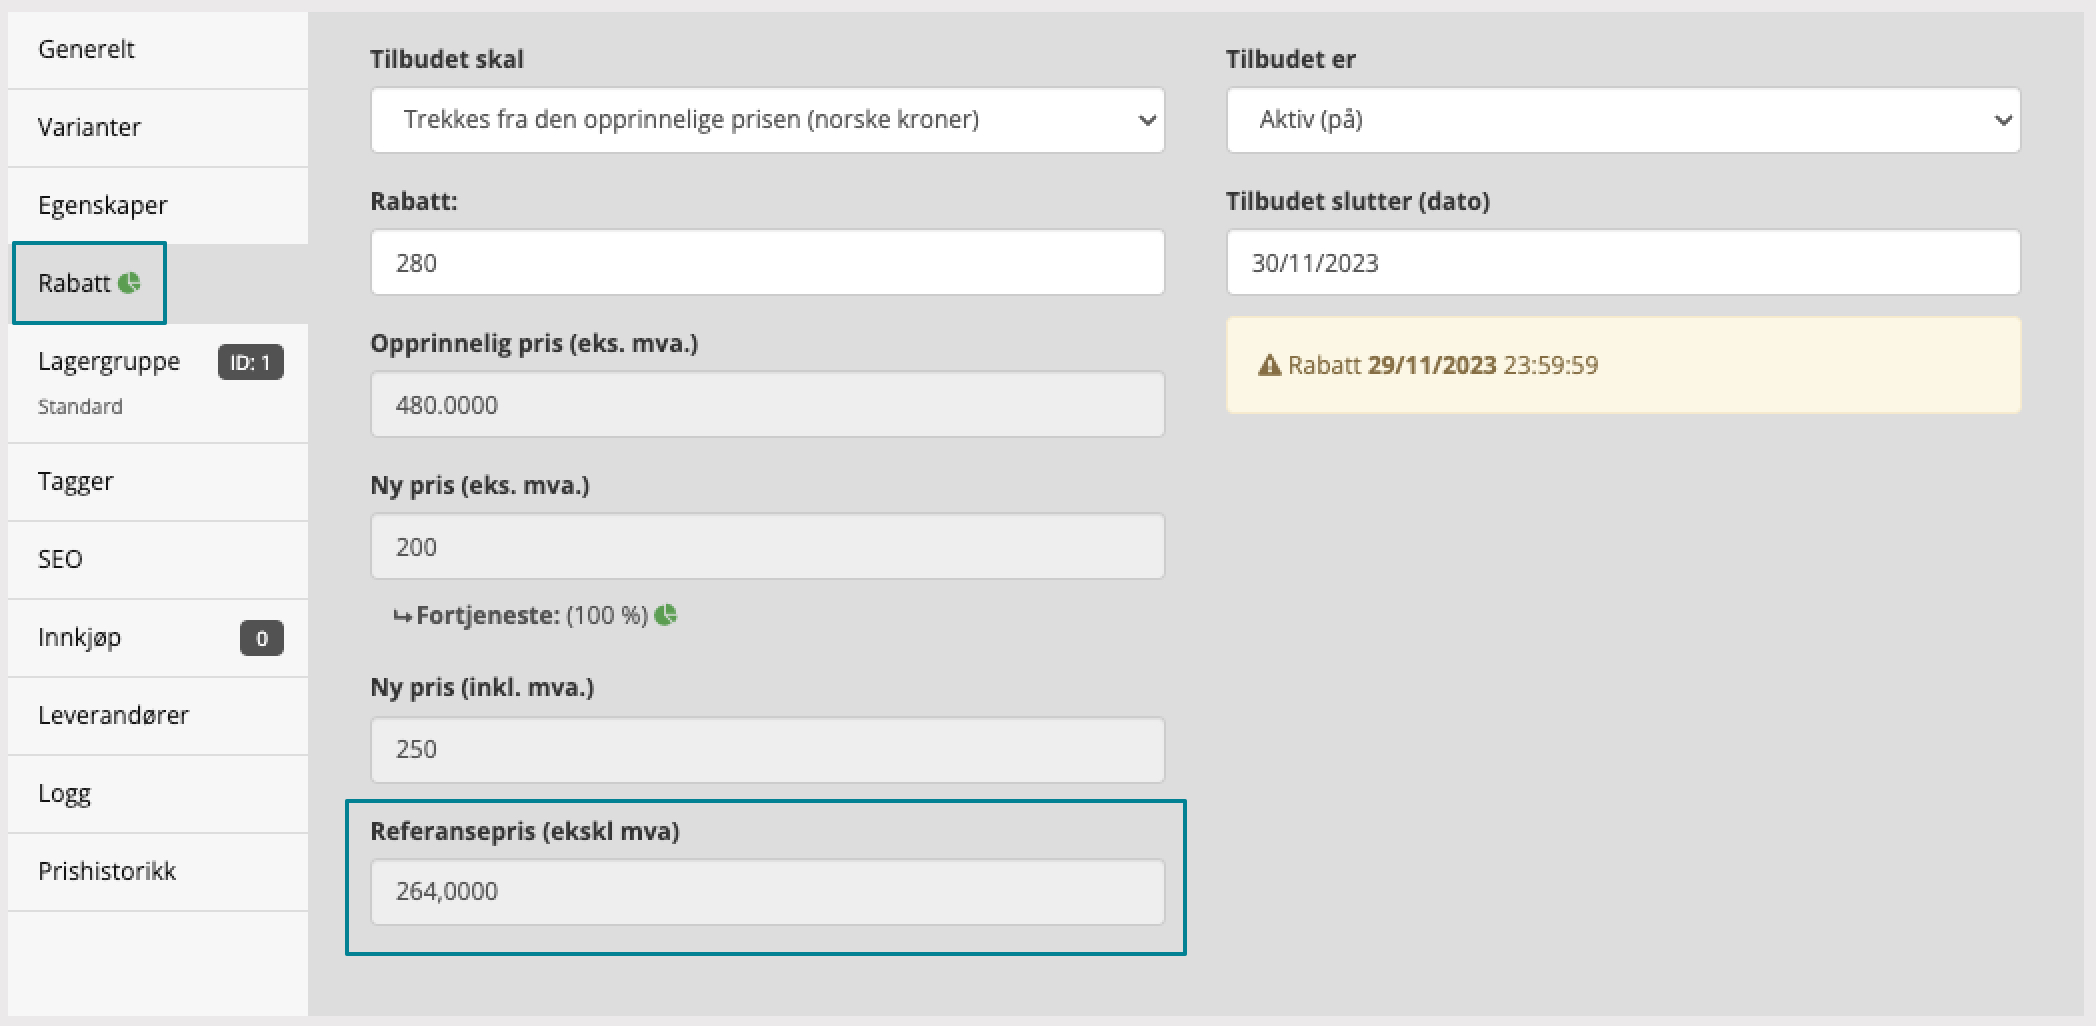Open the Generelt tab

[87, 49]
